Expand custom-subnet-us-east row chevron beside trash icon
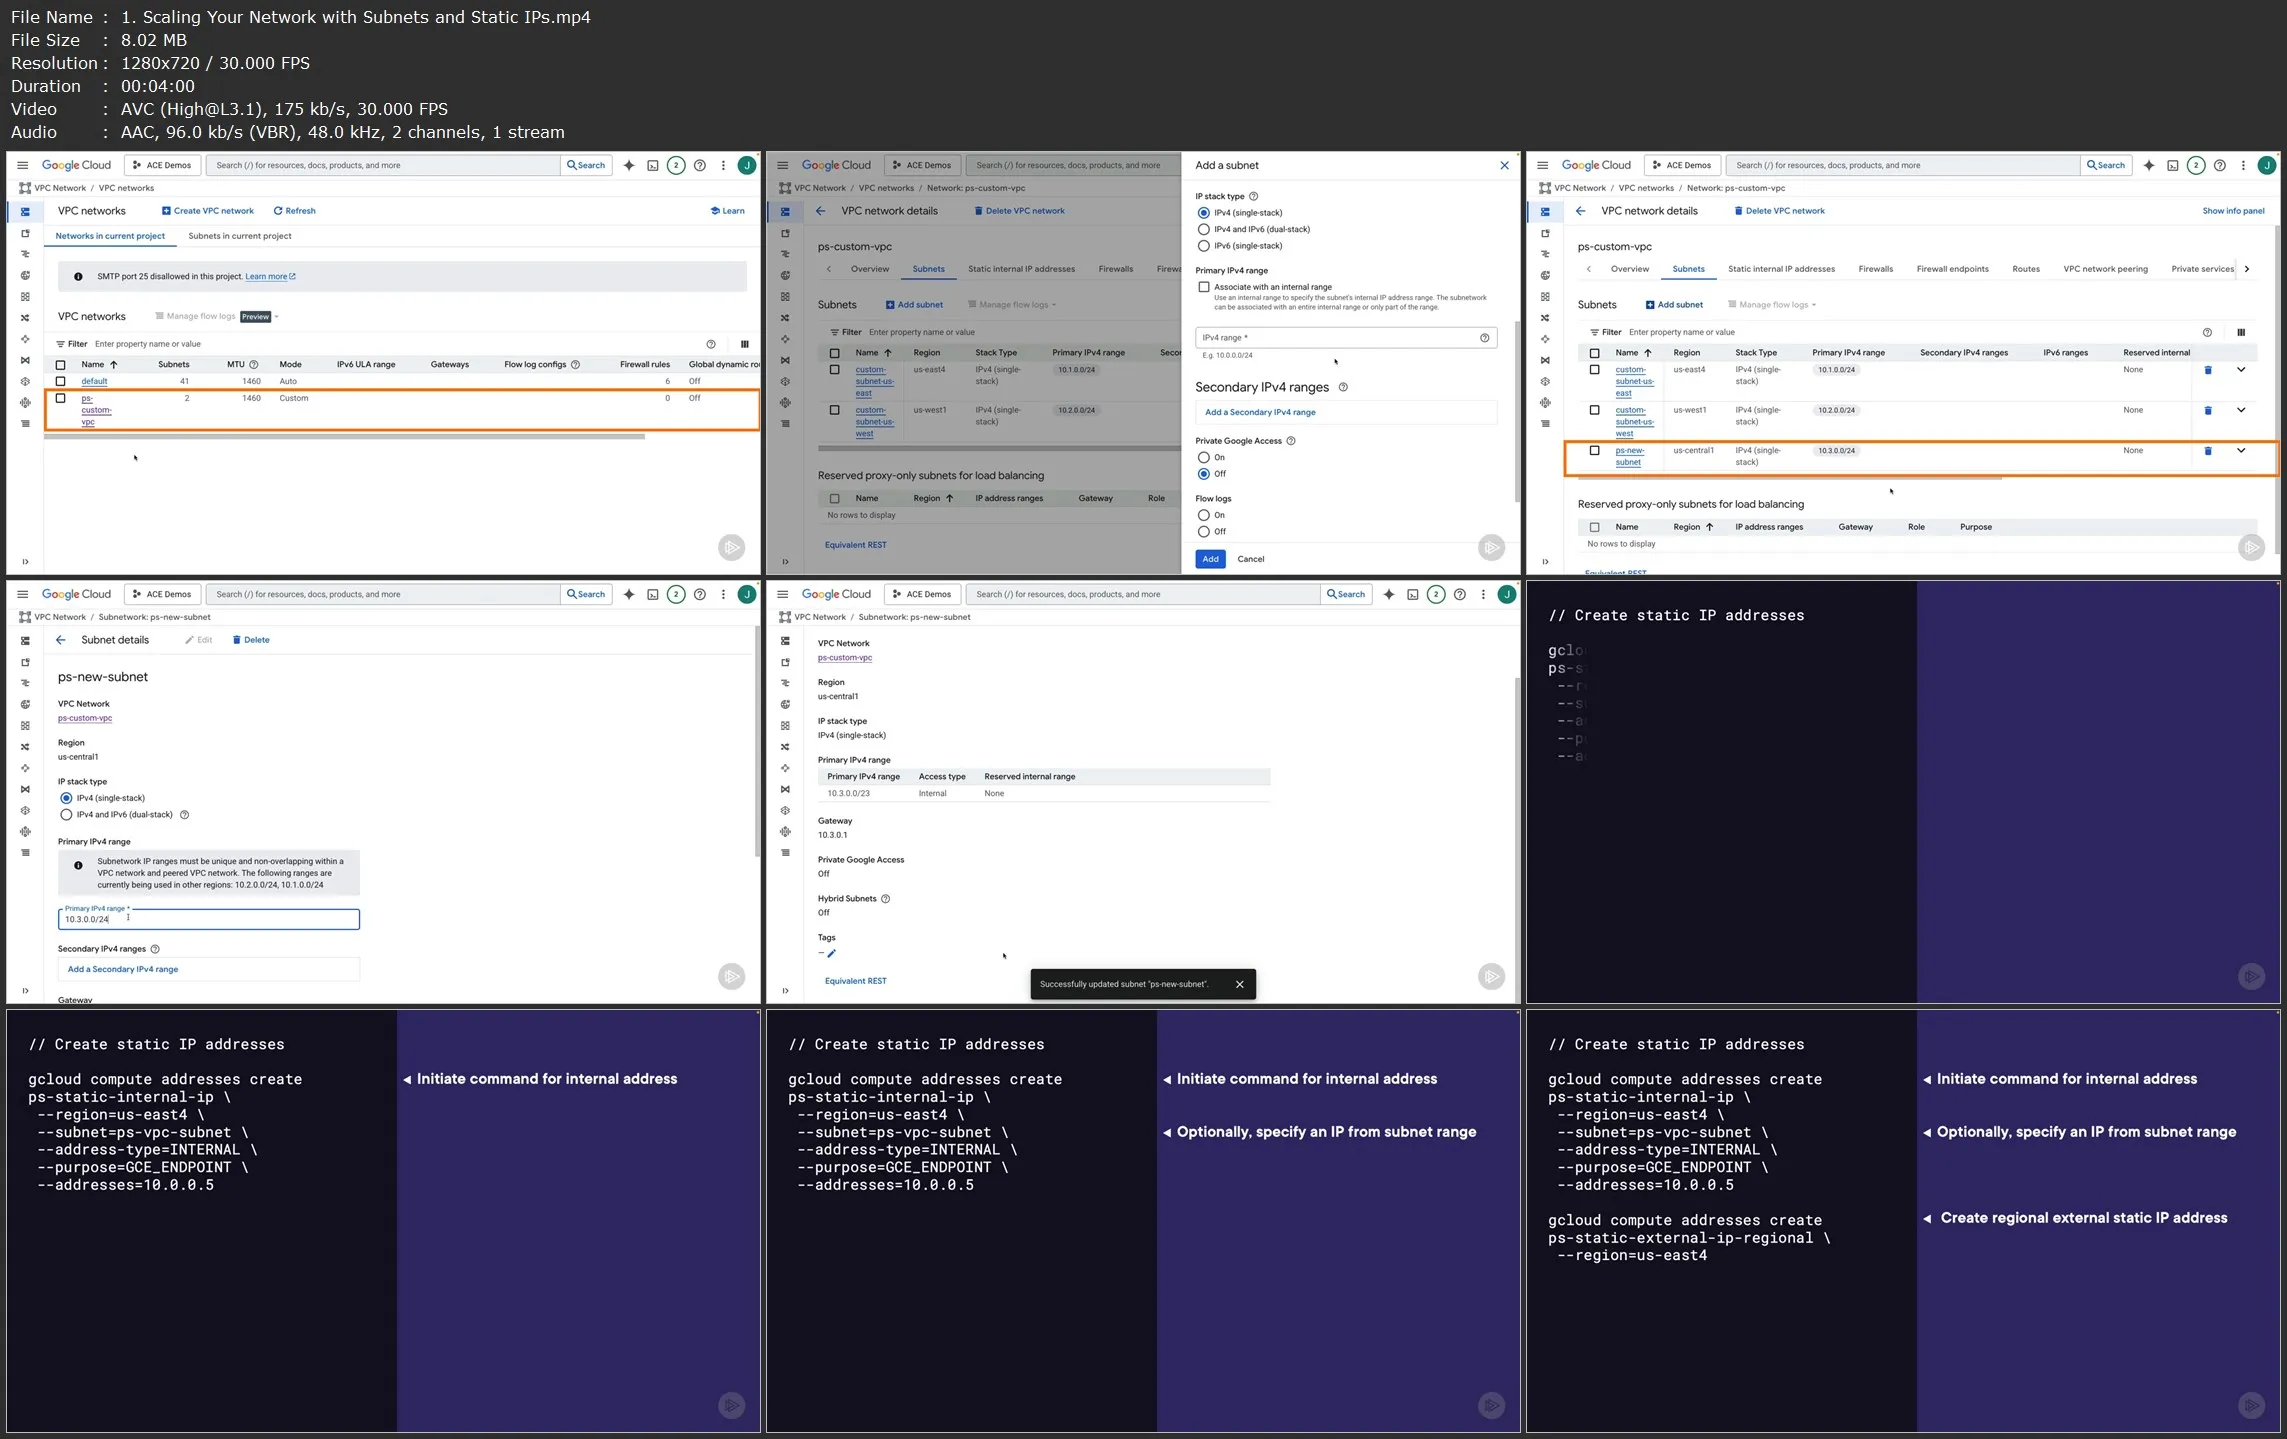This screenshot has height=1439, width=2287. (2241, 370)
